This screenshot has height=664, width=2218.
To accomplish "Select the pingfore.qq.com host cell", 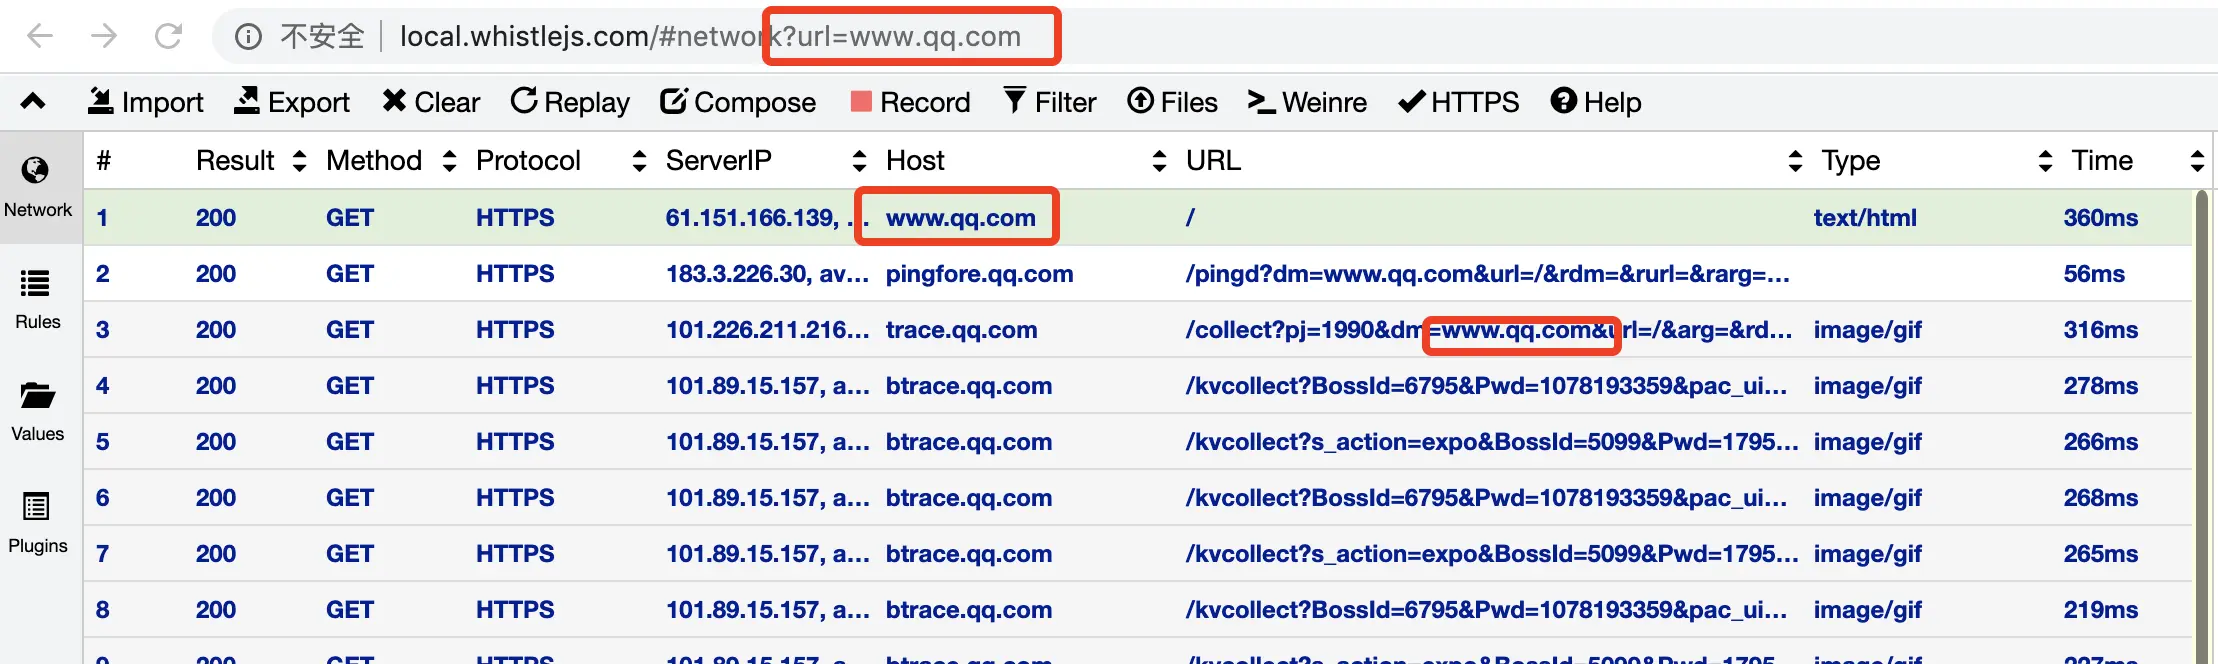I will pyautogui.click(x=979, y=274).
